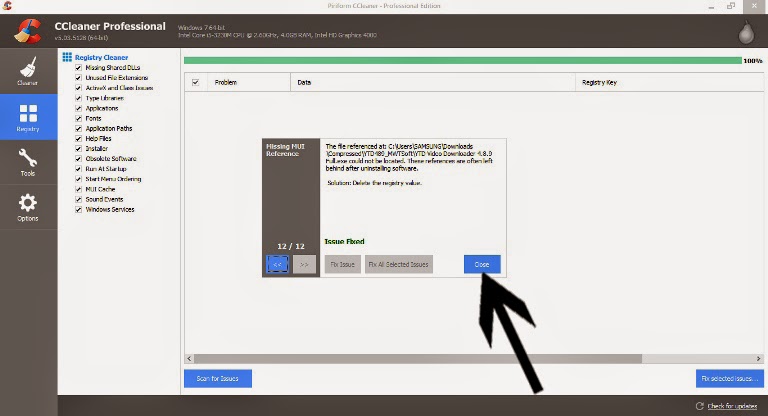The image size is (768, 416).
Task: Toggle the Type Libraries checkbox
Action: click(x=78, y=98)
